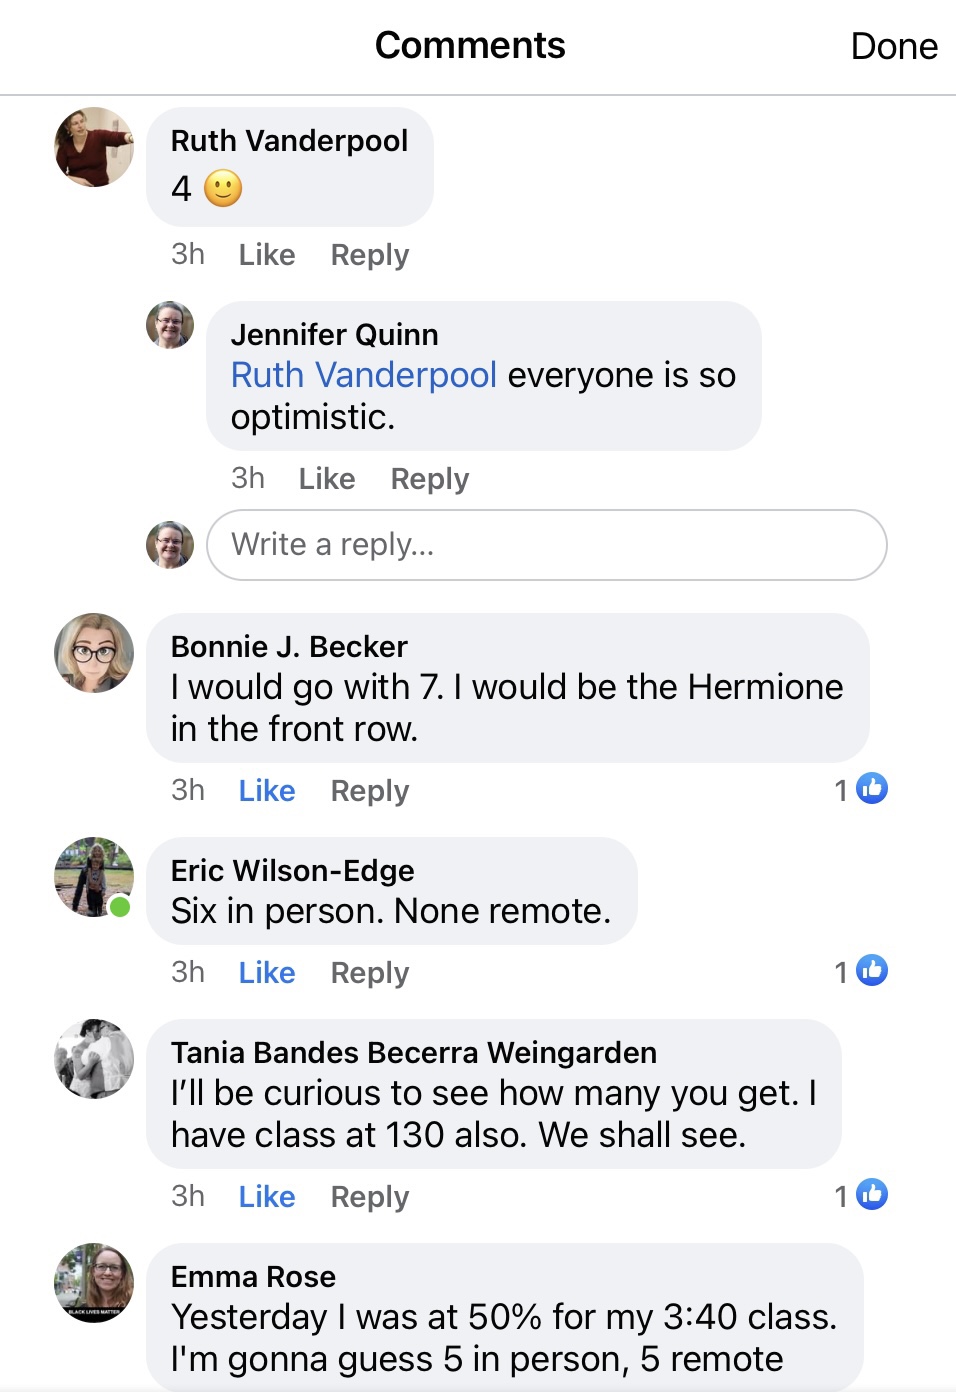Tap Done to close the comments
The image size is (956, 1394).
tap(893, 47)
